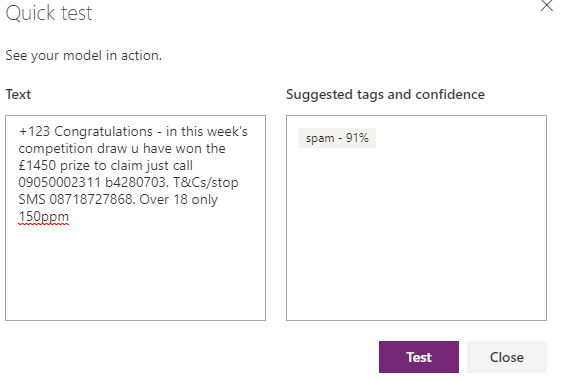Place cursor on 'Over 18 only' phrase

(179, 200)
